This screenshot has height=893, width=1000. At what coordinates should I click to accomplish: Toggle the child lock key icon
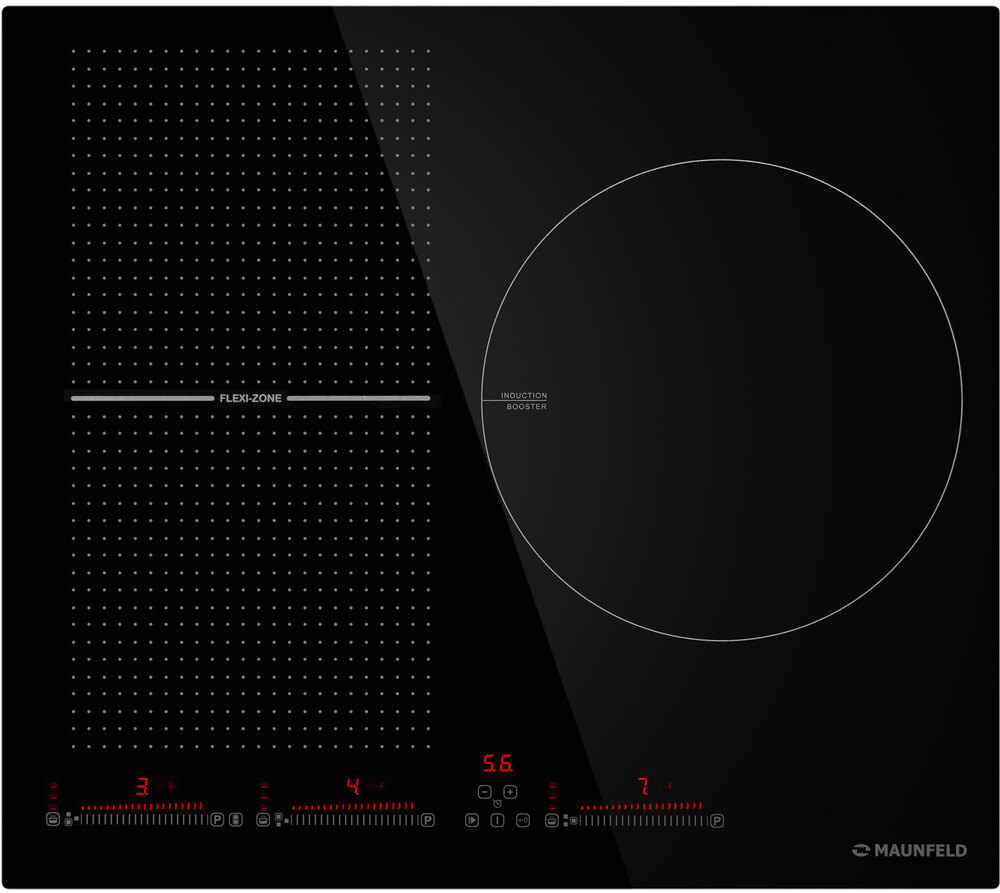point(523,821)
